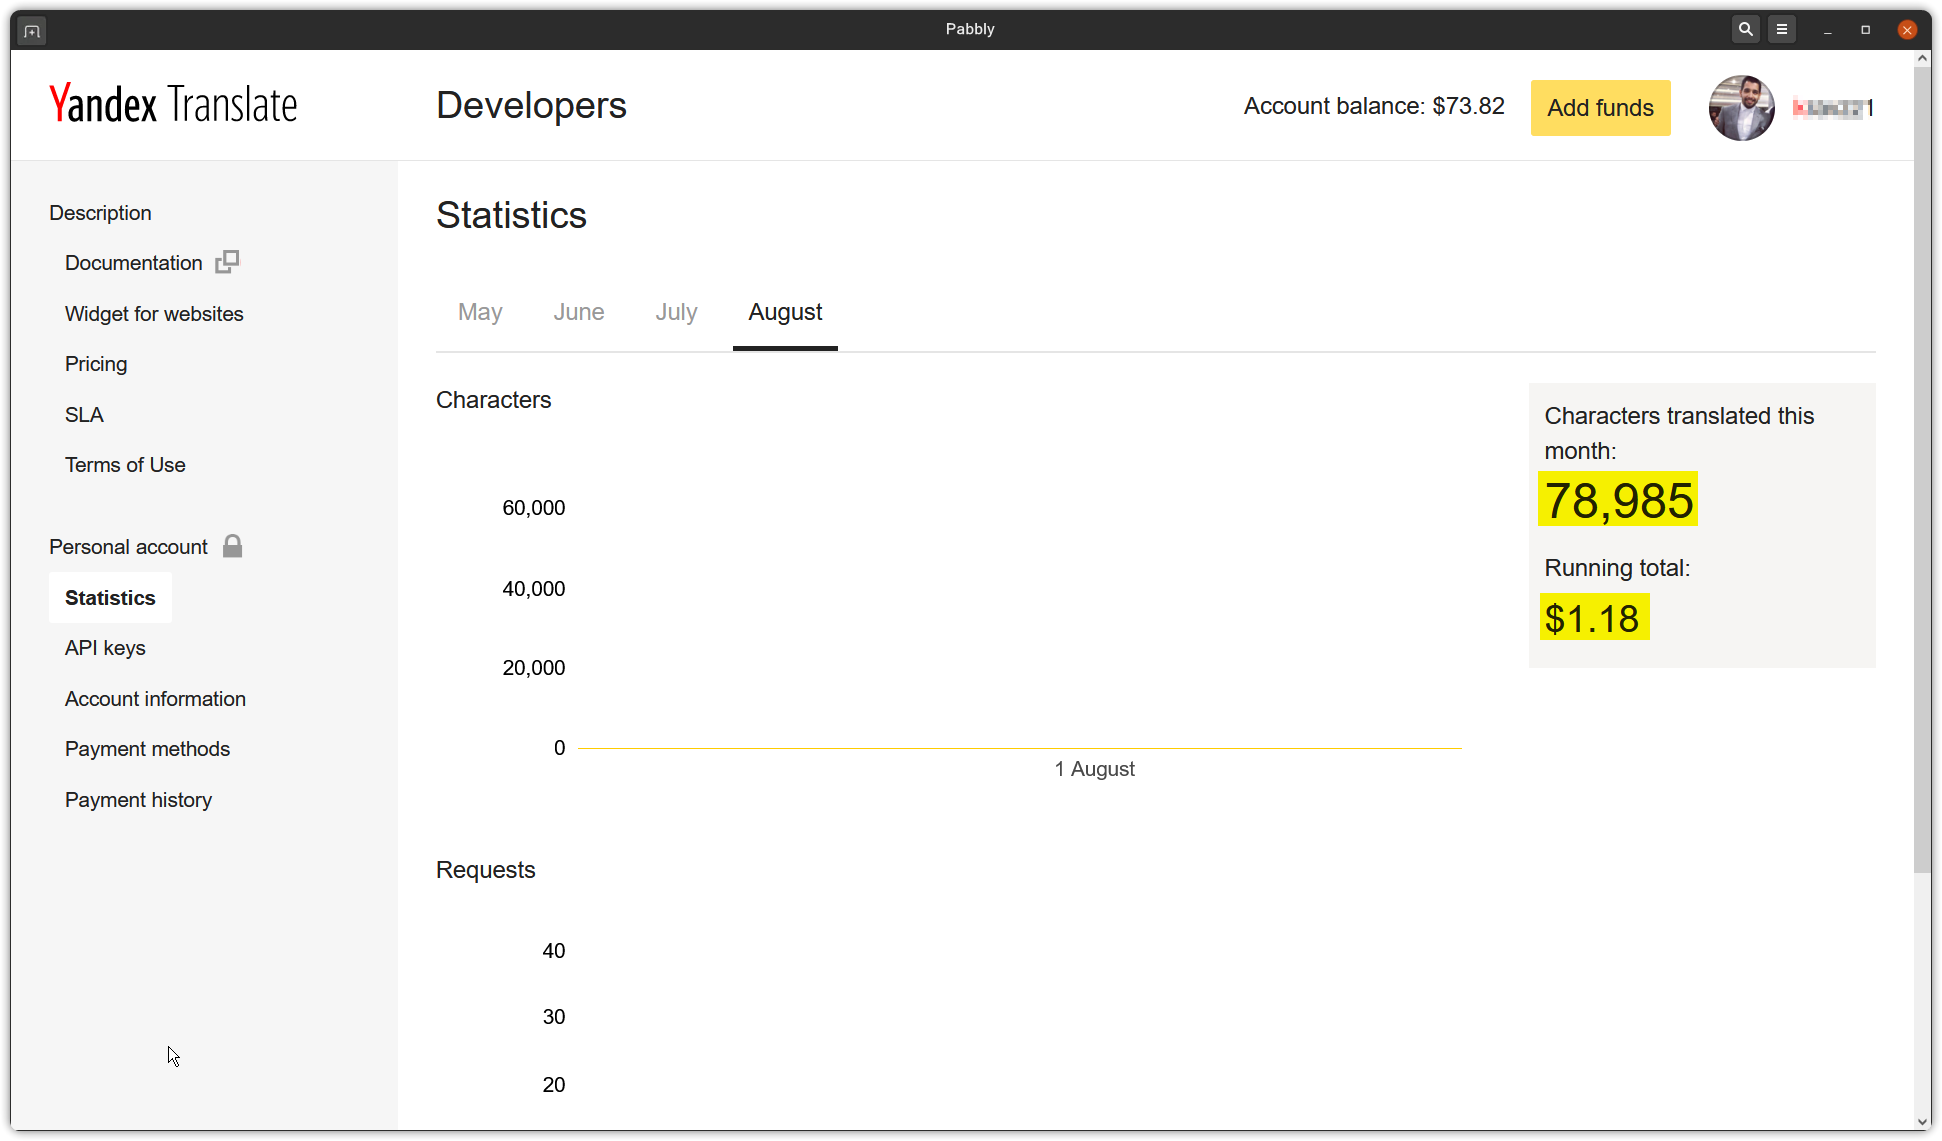
Task: Click the Requests chart title
Action: [x=485, y=870]
